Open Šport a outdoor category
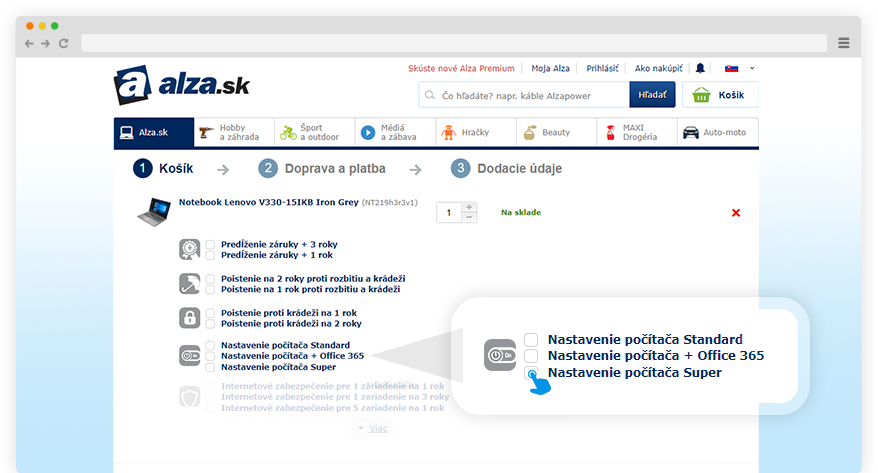This screenshot has width=878, height=473. pos(315,132)
